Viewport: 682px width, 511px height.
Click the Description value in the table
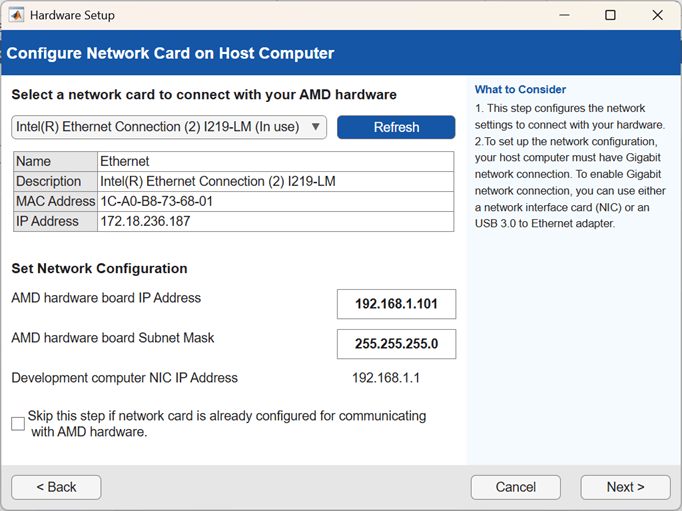point(218,181)
